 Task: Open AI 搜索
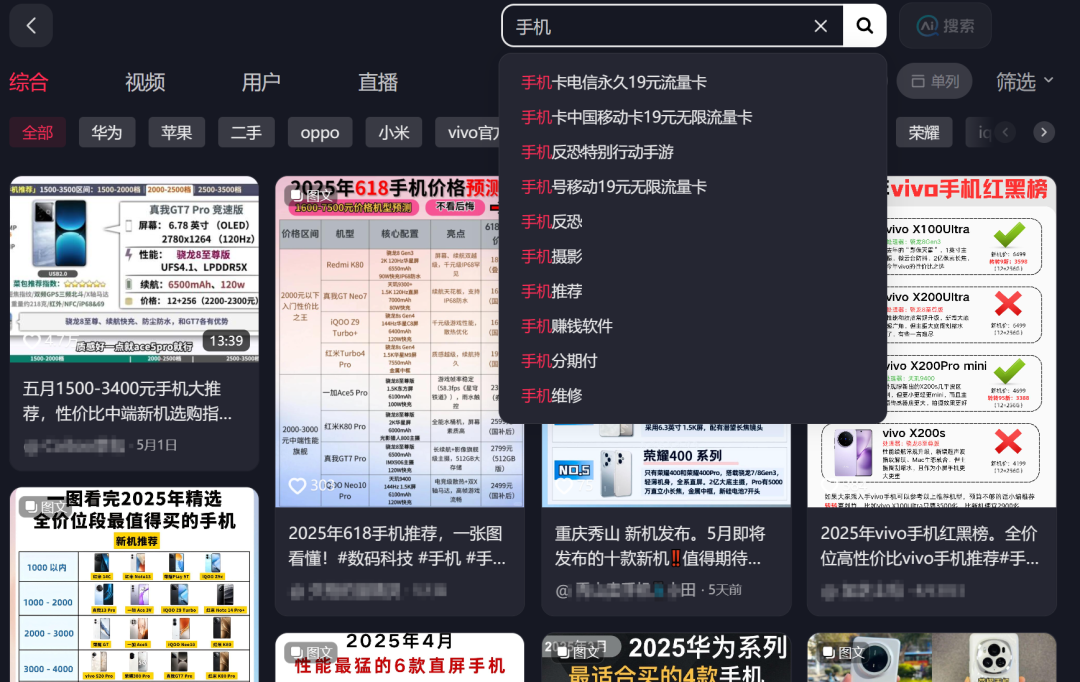945,26
